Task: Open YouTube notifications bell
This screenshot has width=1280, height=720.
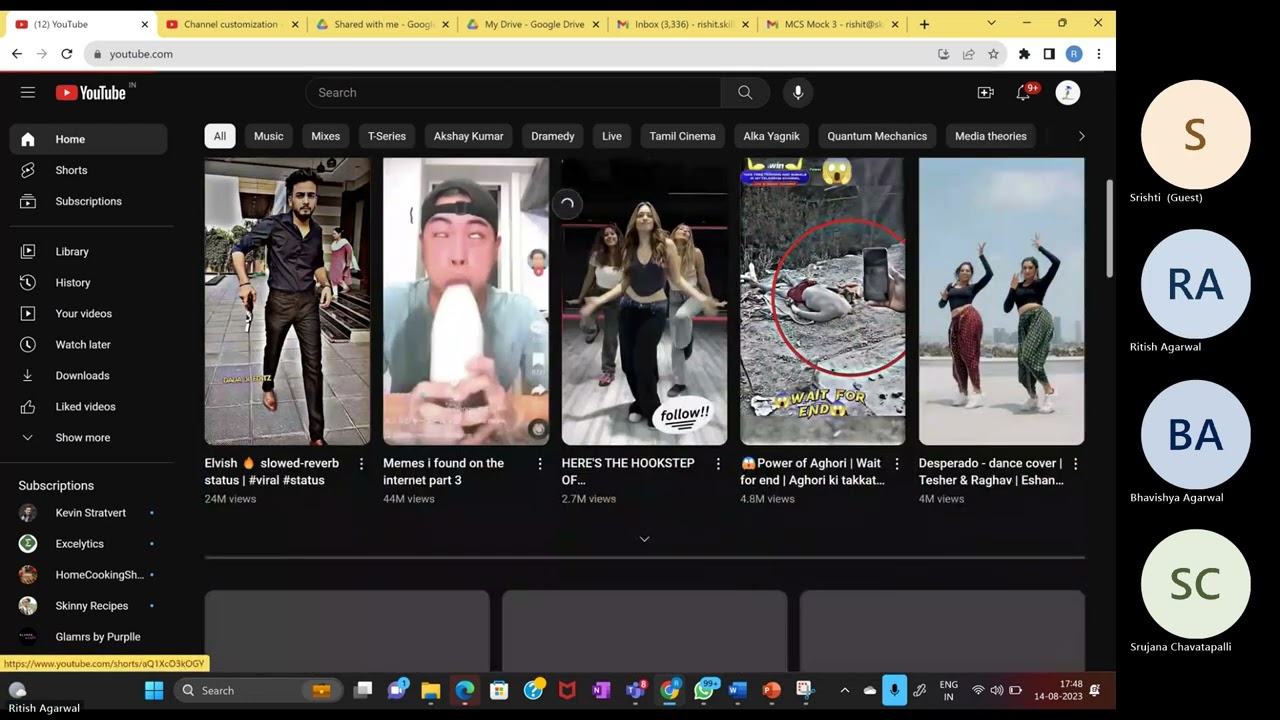Action: point(1023,93)
